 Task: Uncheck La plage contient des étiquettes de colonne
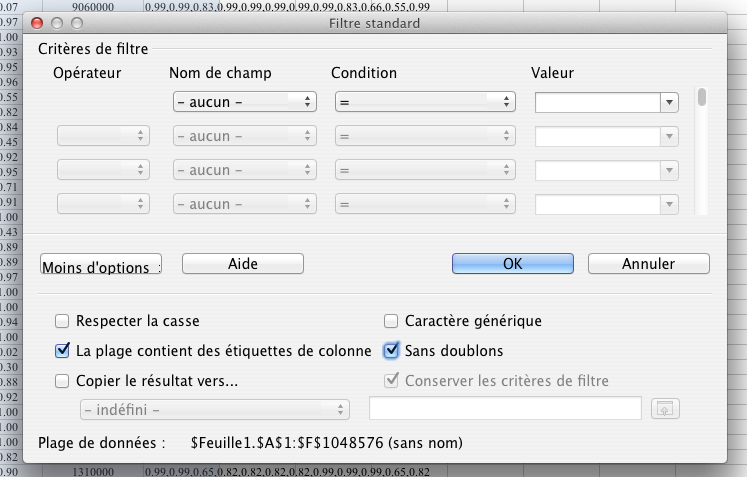(62, 351)
